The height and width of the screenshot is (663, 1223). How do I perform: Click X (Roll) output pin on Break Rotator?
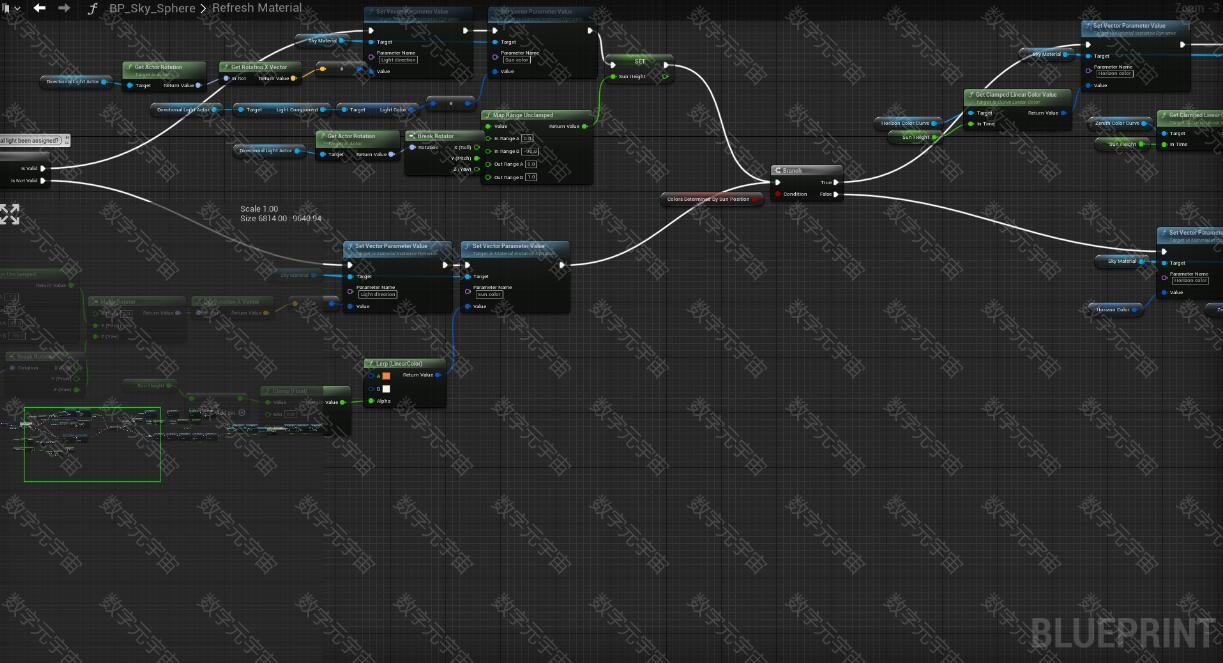476,147
